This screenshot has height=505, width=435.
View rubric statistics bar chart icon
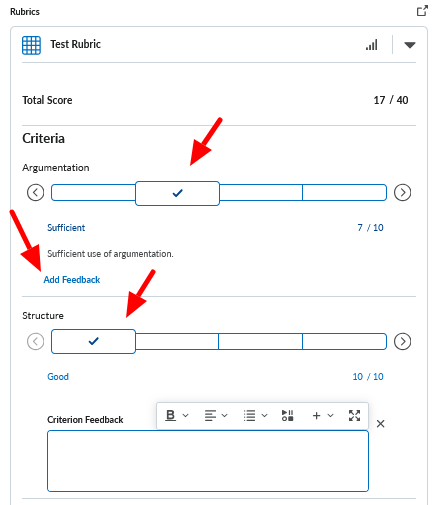(x=371, y=45)
